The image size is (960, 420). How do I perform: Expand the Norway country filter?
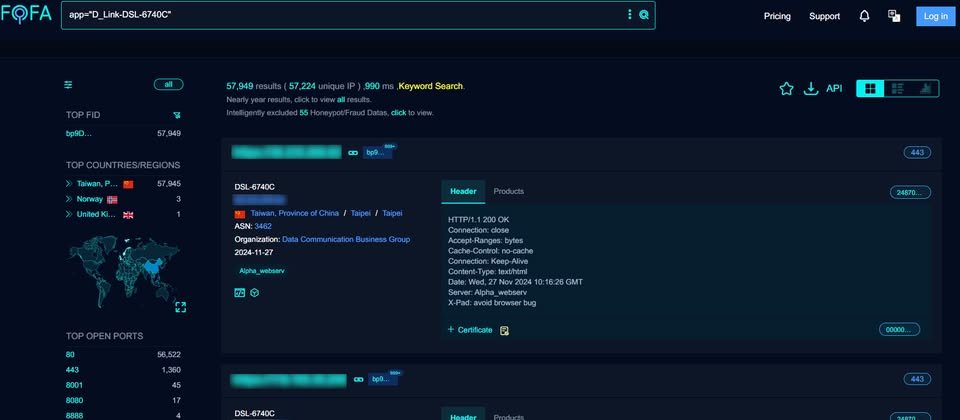pos(69,199)
